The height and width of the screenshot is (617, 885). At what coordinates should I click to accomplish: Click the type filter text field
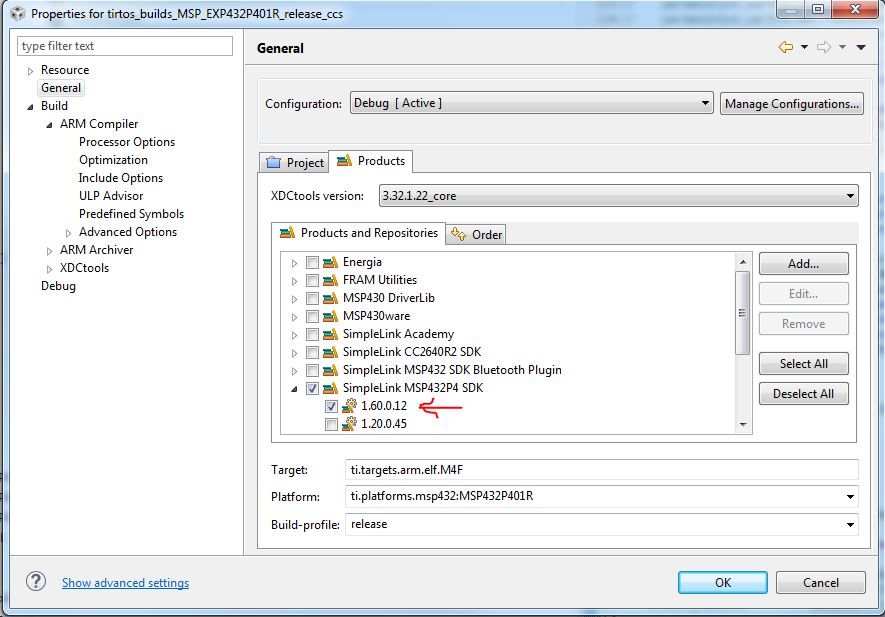click(x=125, y=46)
